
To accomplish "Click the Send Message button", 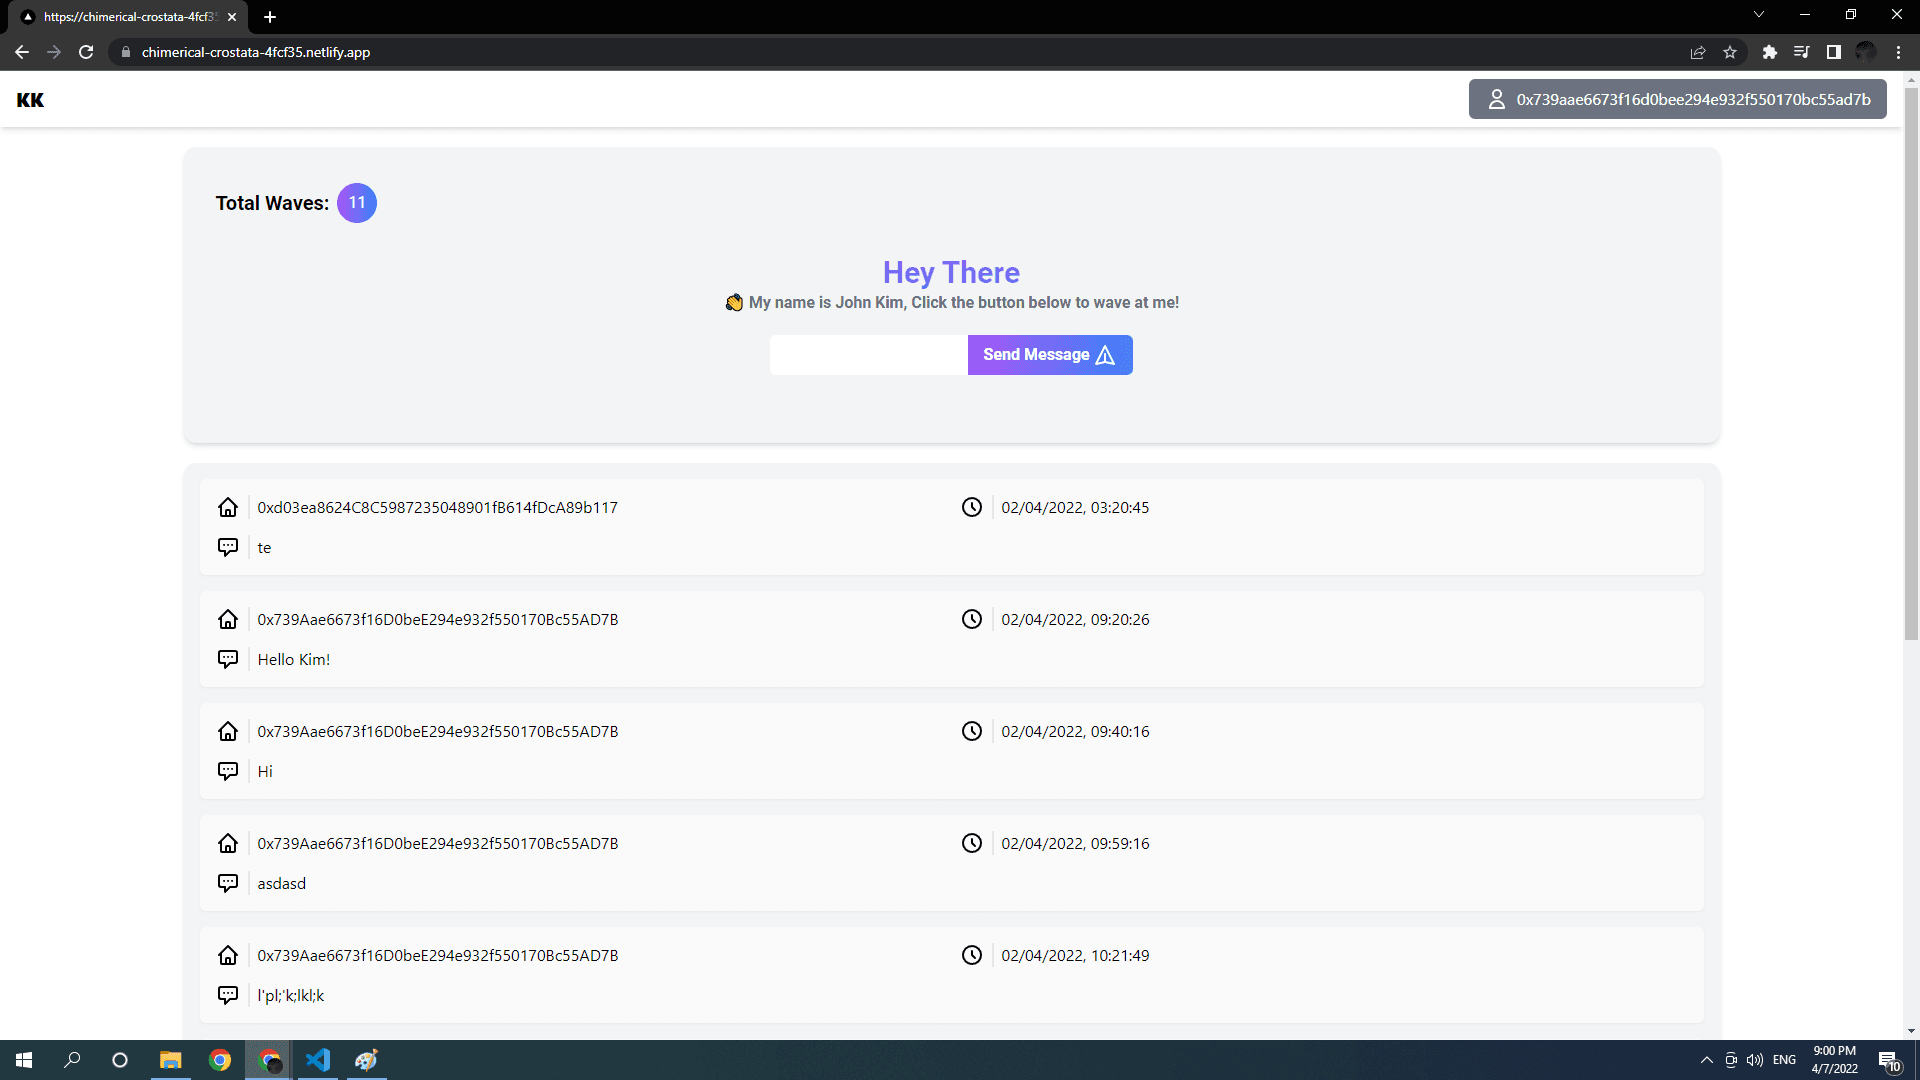I will 1049,355.
